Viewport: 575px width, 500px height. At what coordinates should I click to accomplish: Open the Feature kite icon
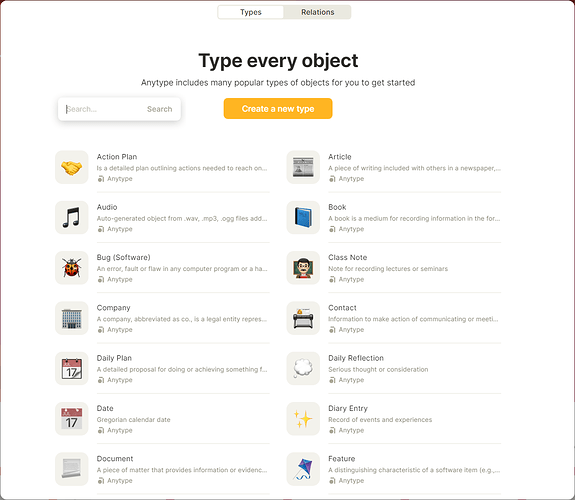click(x=303, y=469)
